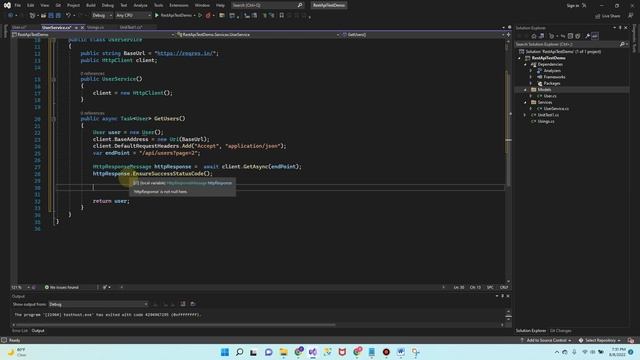Click the bookmark toolbar icon
640x360 pixels.
point(282,16)
